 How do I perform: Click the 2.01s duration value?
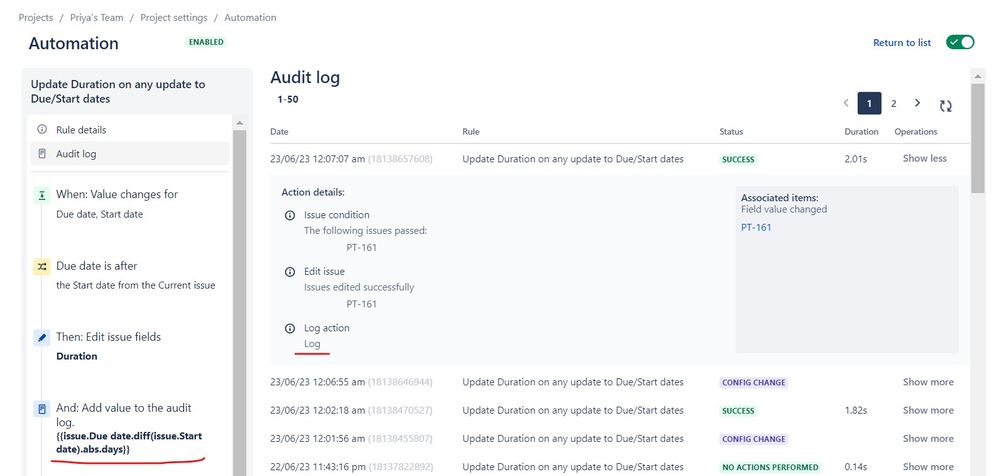point(856,159)
